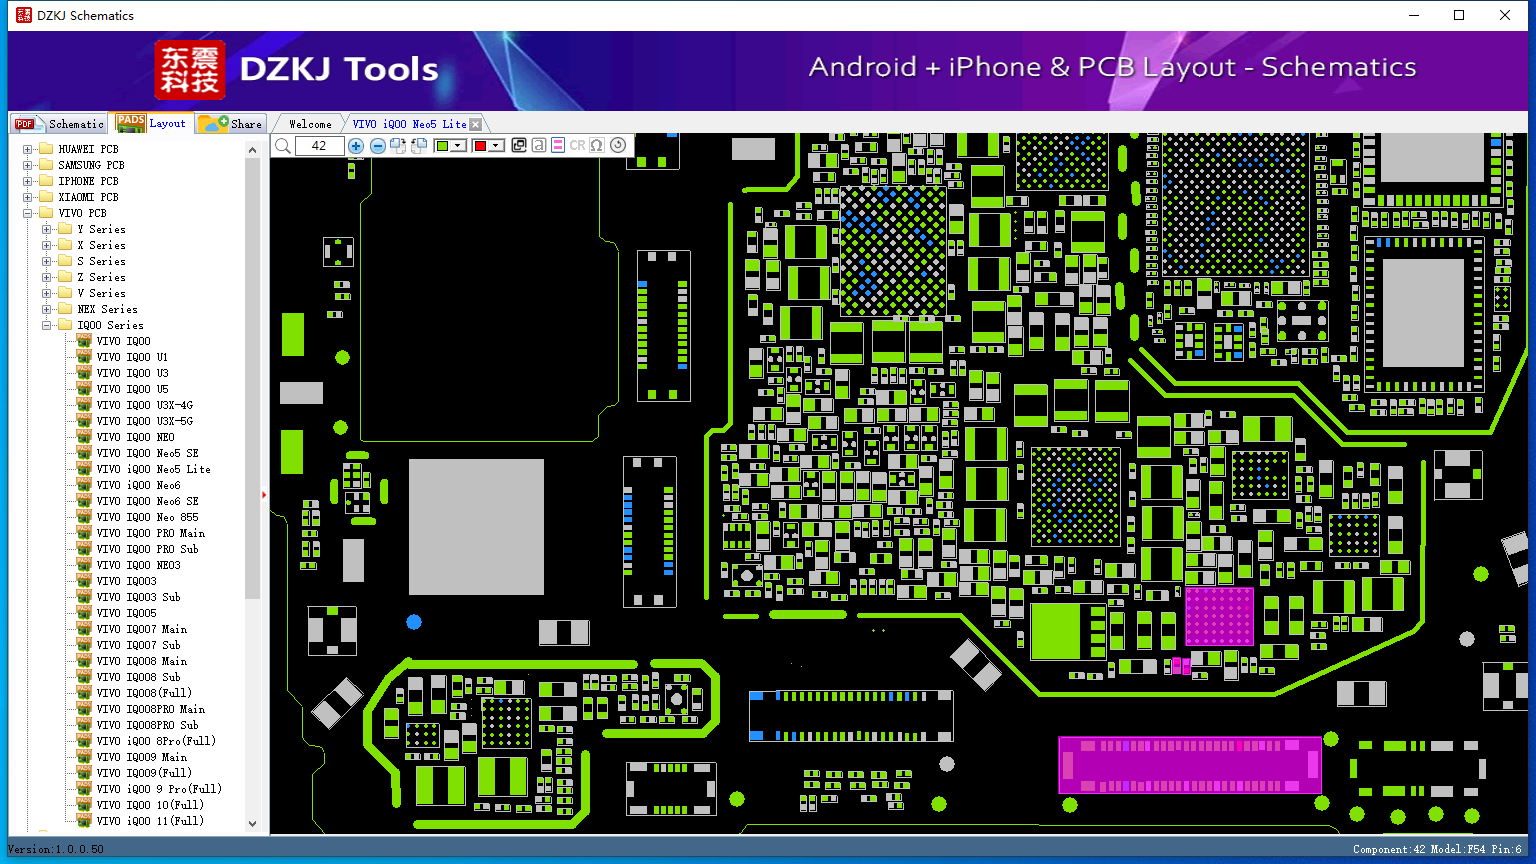Expand the X Series folder
Image resolution: width=1536 pixels, height=864 pixels.
click(x=47, y=245)
